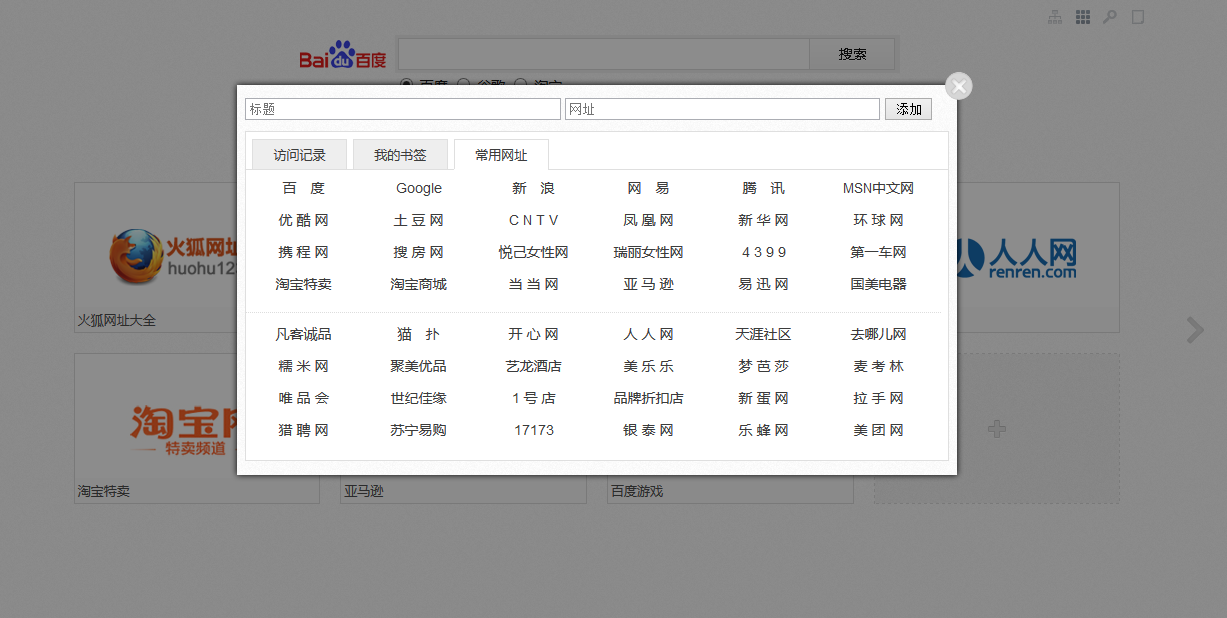This screenshot has height=618, width=1227.
Task: Pick the 糯米网 link
Action: point(304,366)
